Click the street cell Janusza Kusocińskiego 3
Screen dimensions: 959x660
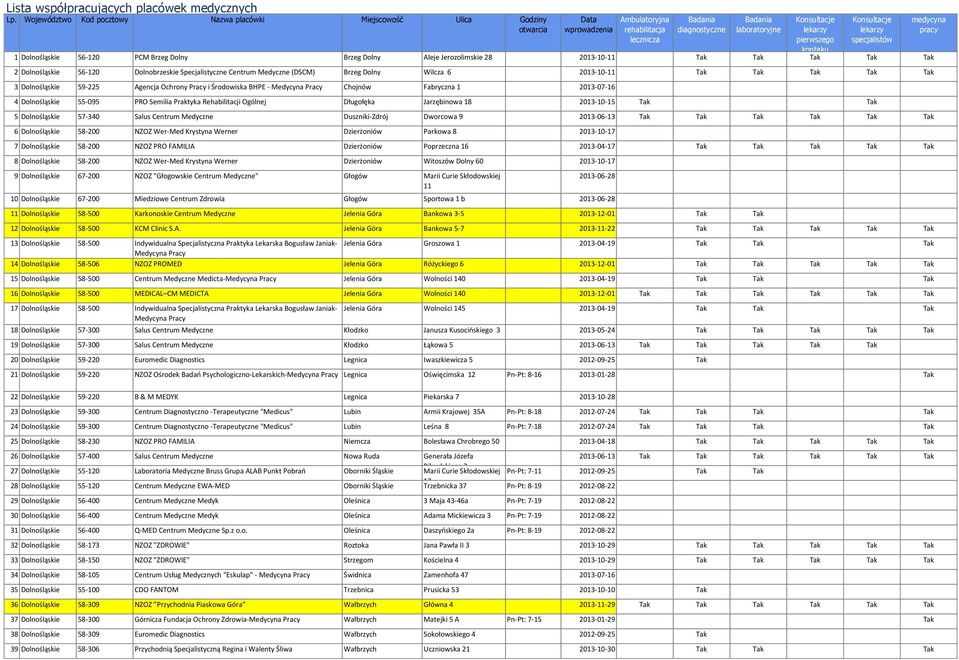click(462, 330)
